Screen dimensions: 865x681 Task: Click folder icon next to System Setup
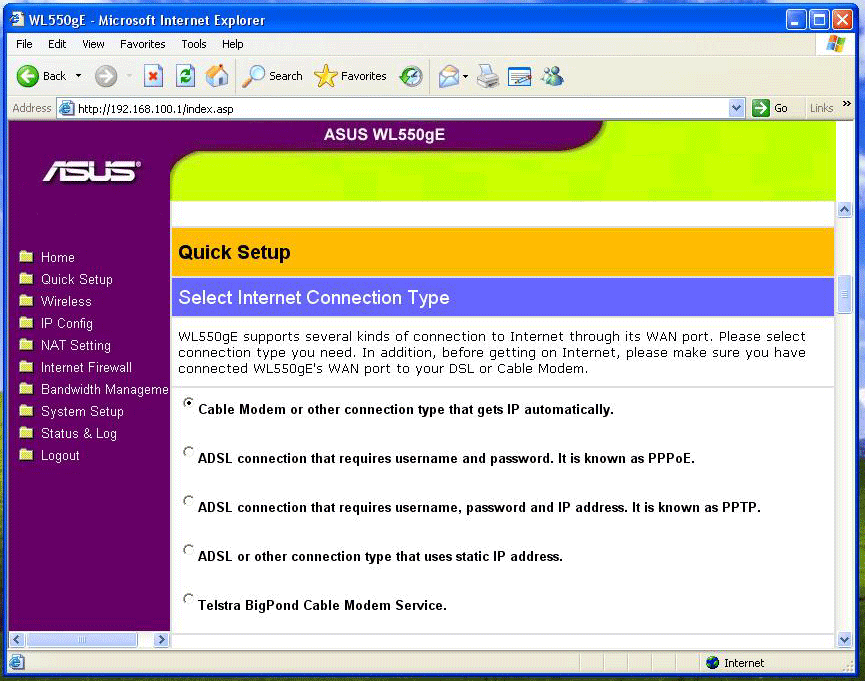pyautogui.click(x=26, y=411)
